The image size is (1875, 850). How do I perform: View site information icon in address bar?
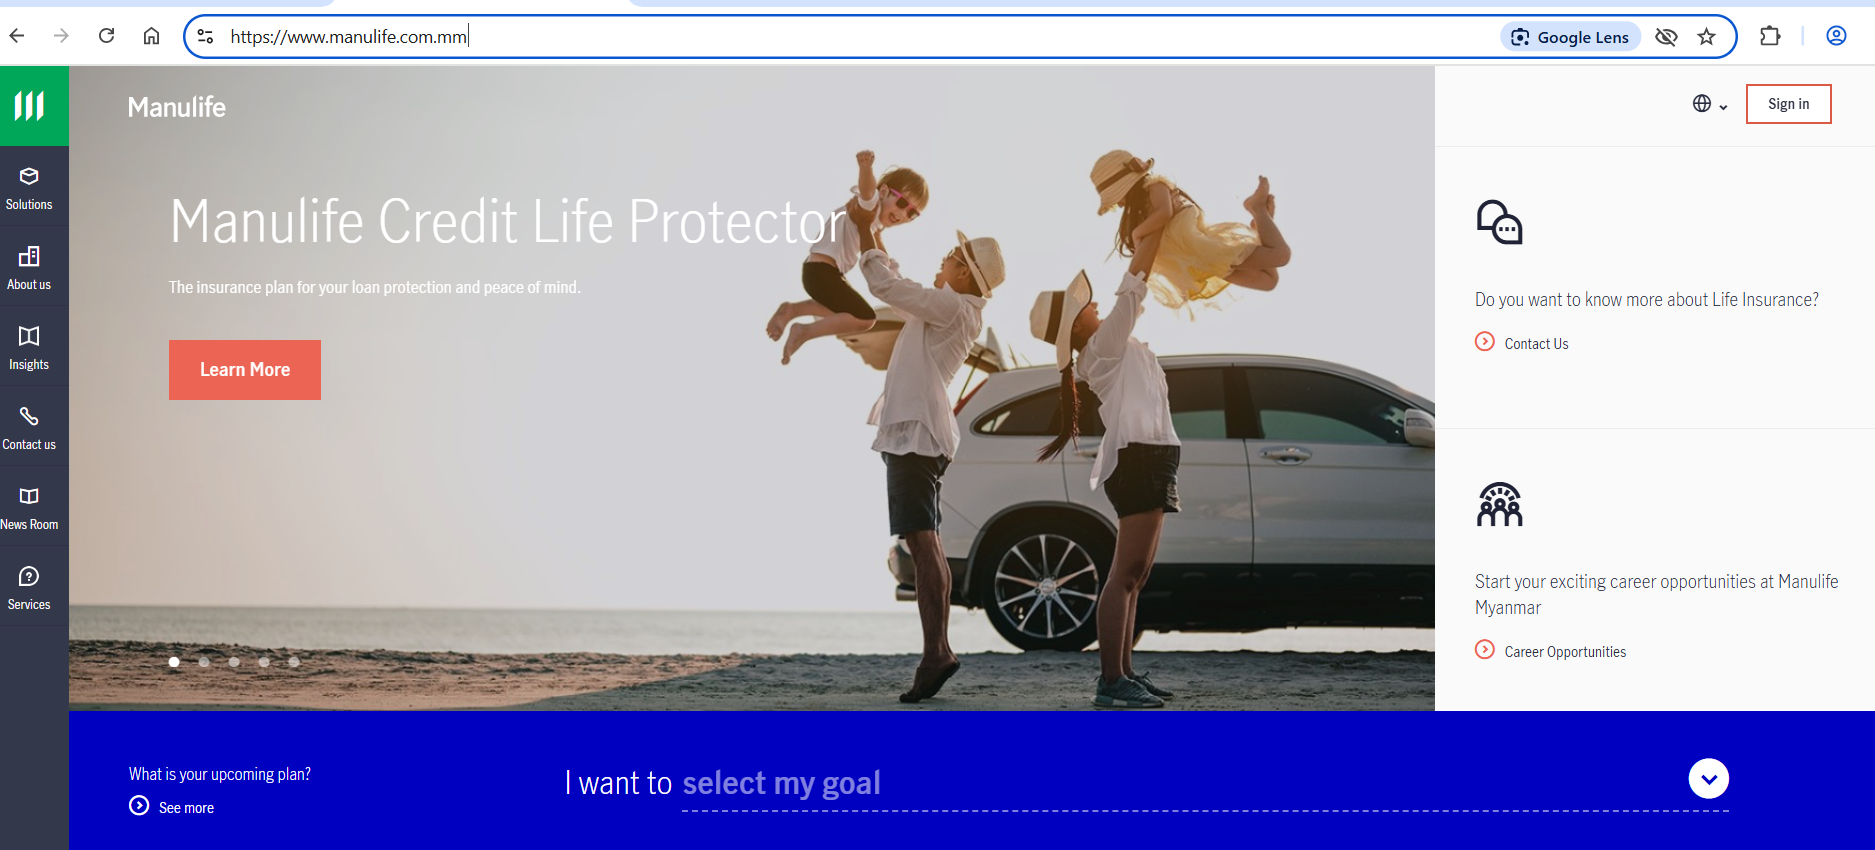tap(205, 37)
